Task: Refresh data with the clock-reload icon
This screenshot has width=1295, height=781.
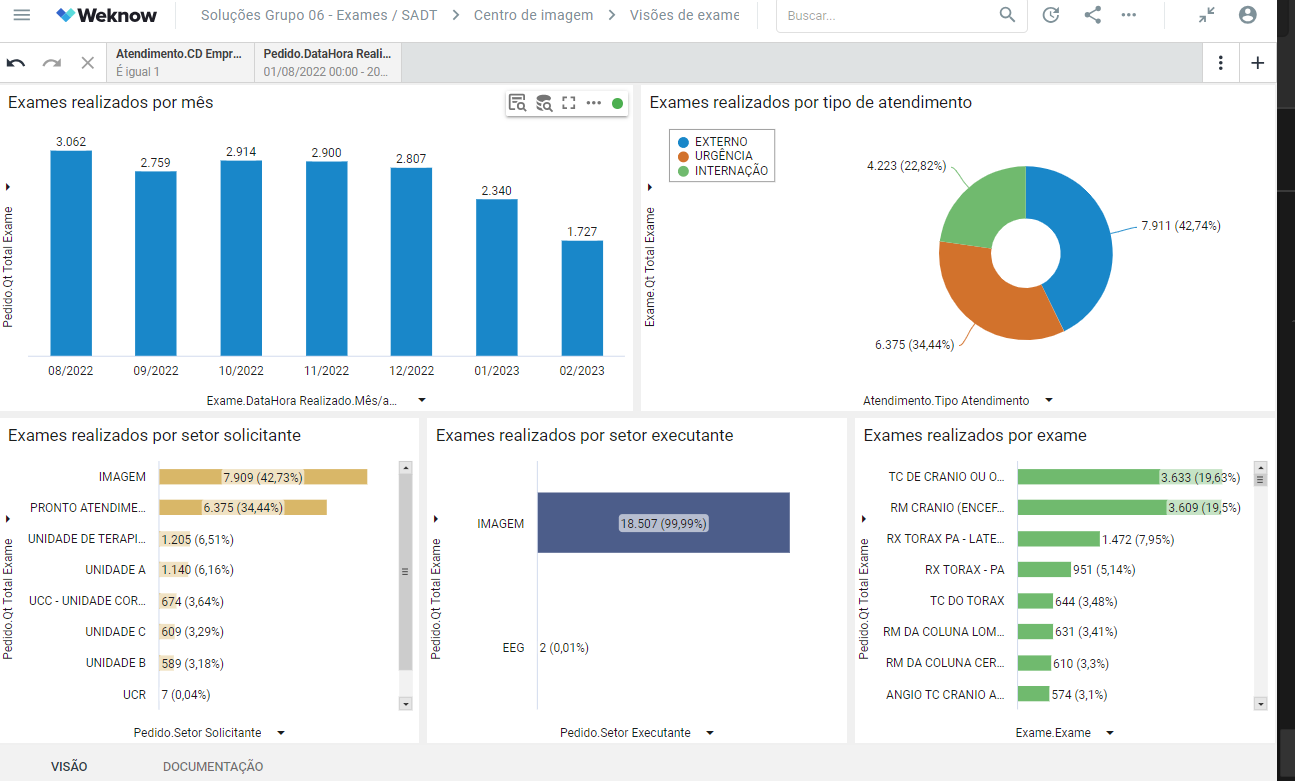Action: pyautogui.click(x=1051, y=15)
